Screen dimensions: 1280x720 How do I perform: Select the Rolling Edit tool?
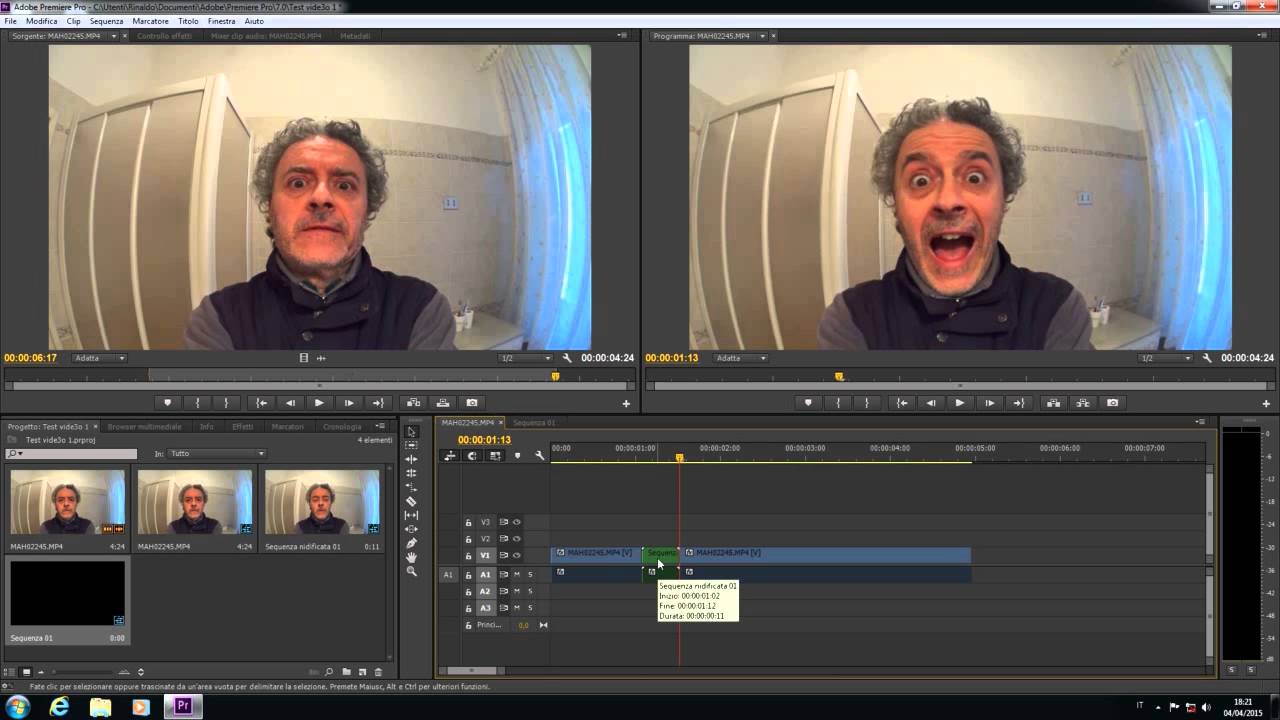point(411,473)
